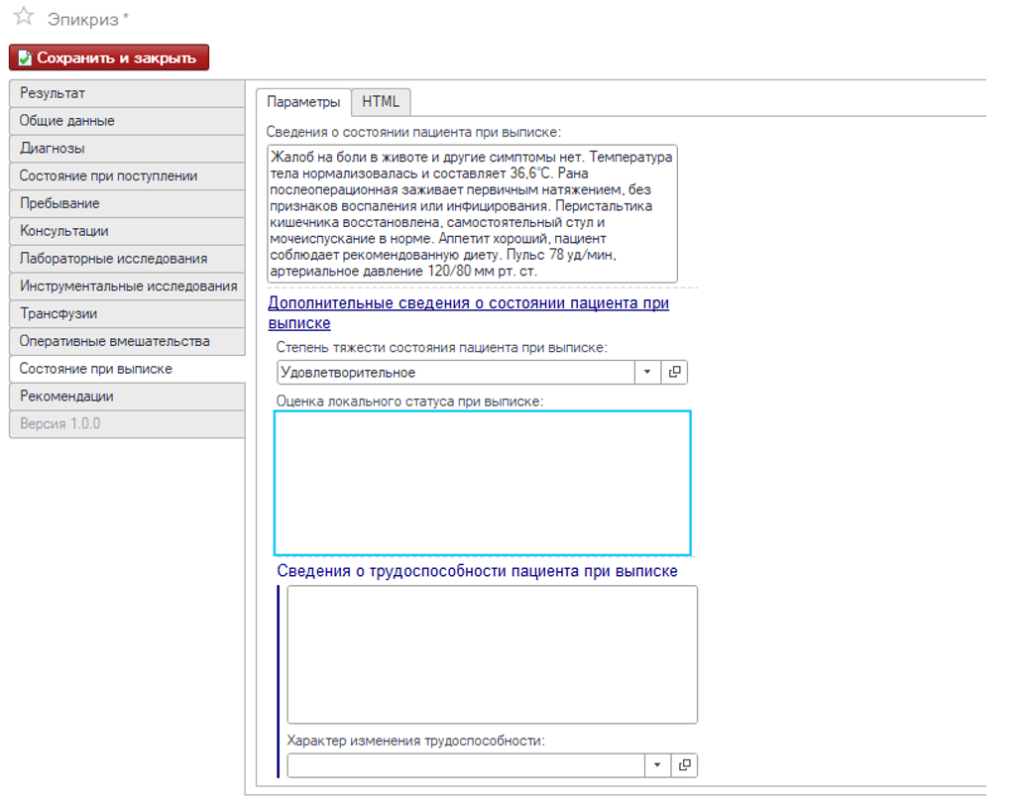The image size is (1024, 805).
Task: Open Лабораторные исследования section
Action: [x=127, y=259]
